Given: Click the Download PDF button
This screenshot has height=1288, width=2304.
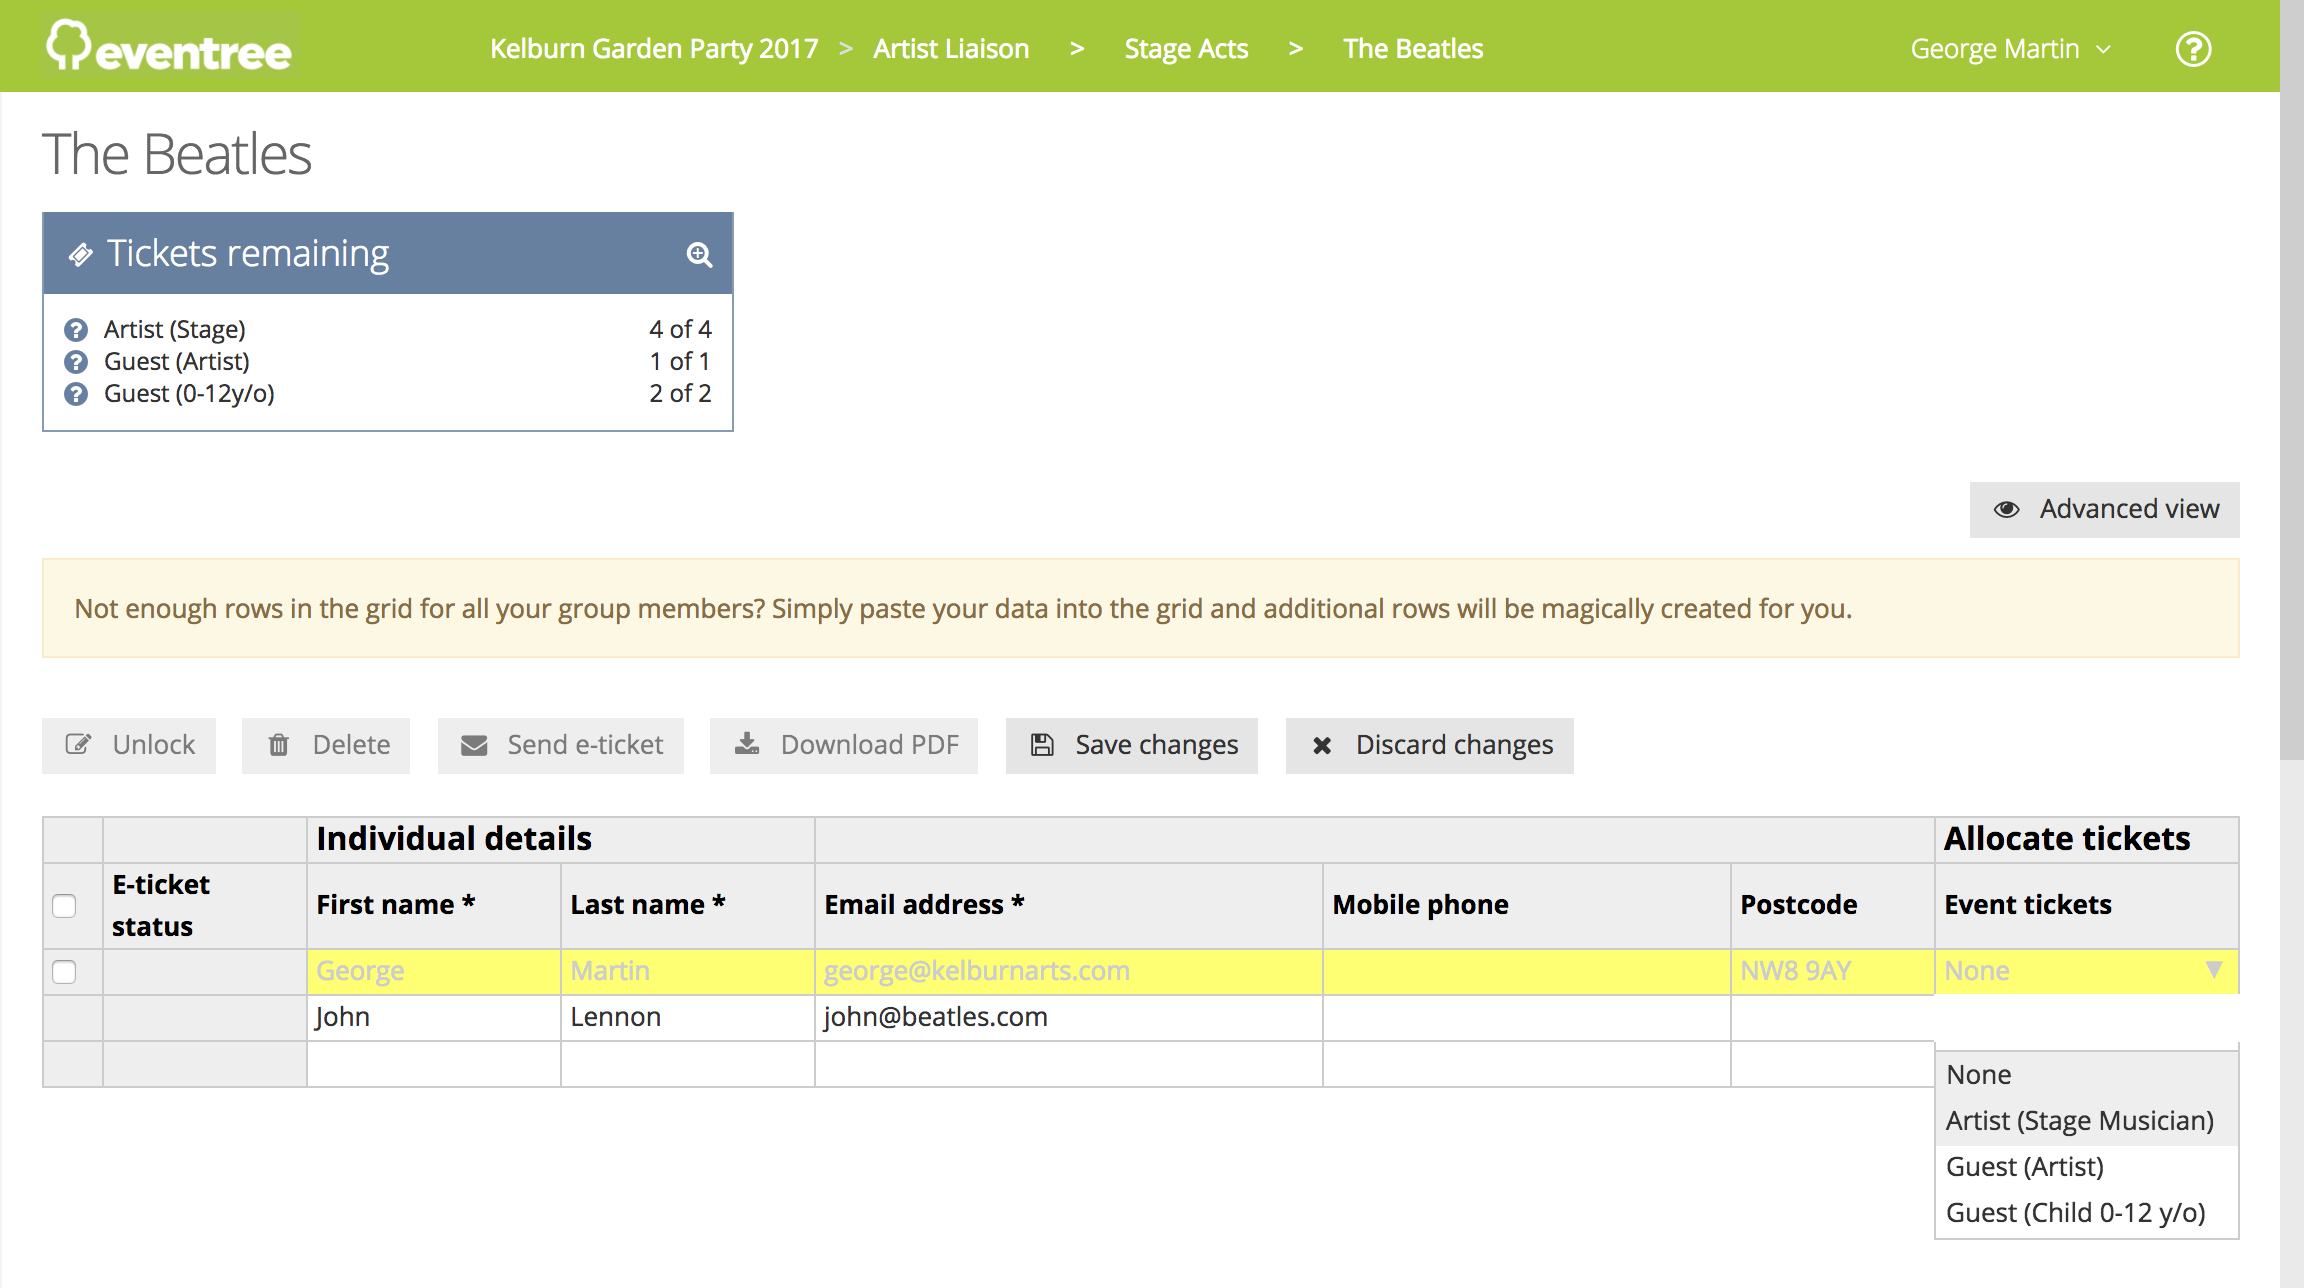Looking at the screenshot, I should pos(844,745).
